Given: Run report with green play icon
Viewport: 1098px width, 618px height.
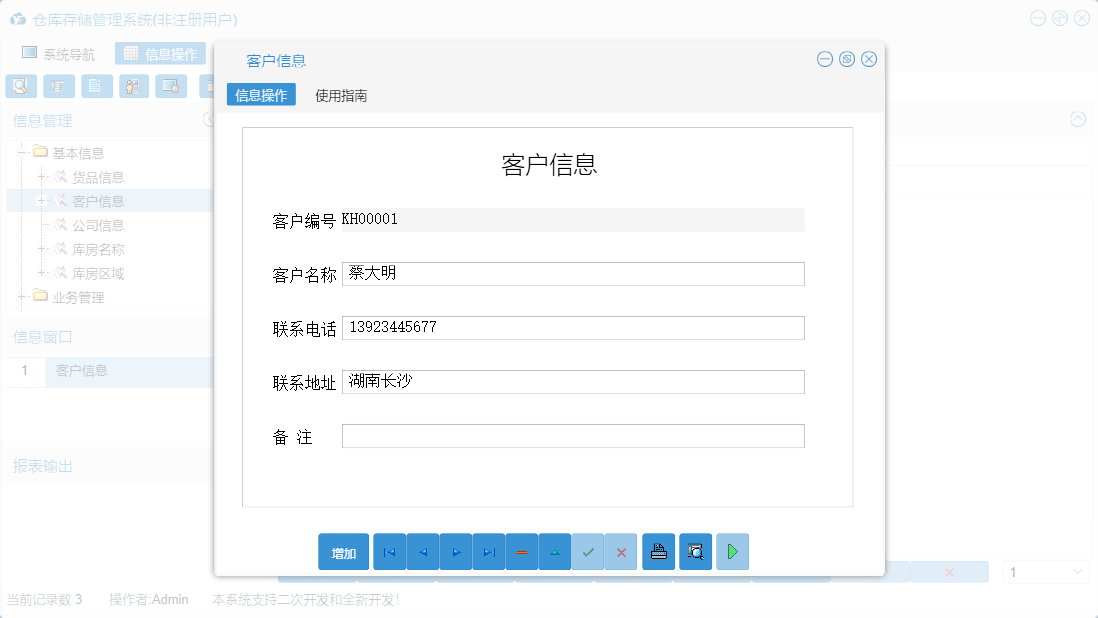Looking at the screenshot, I should point(732,551).
